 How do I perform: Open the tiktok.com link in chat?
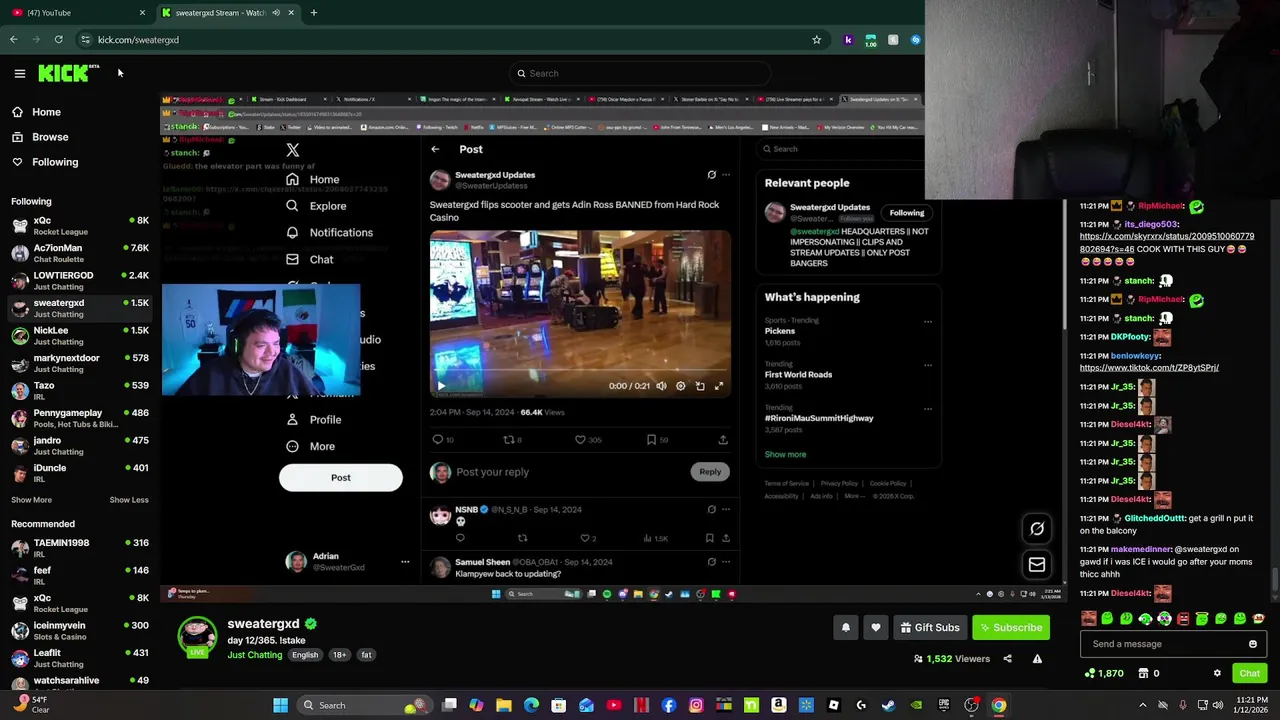tap(1149, 367)
